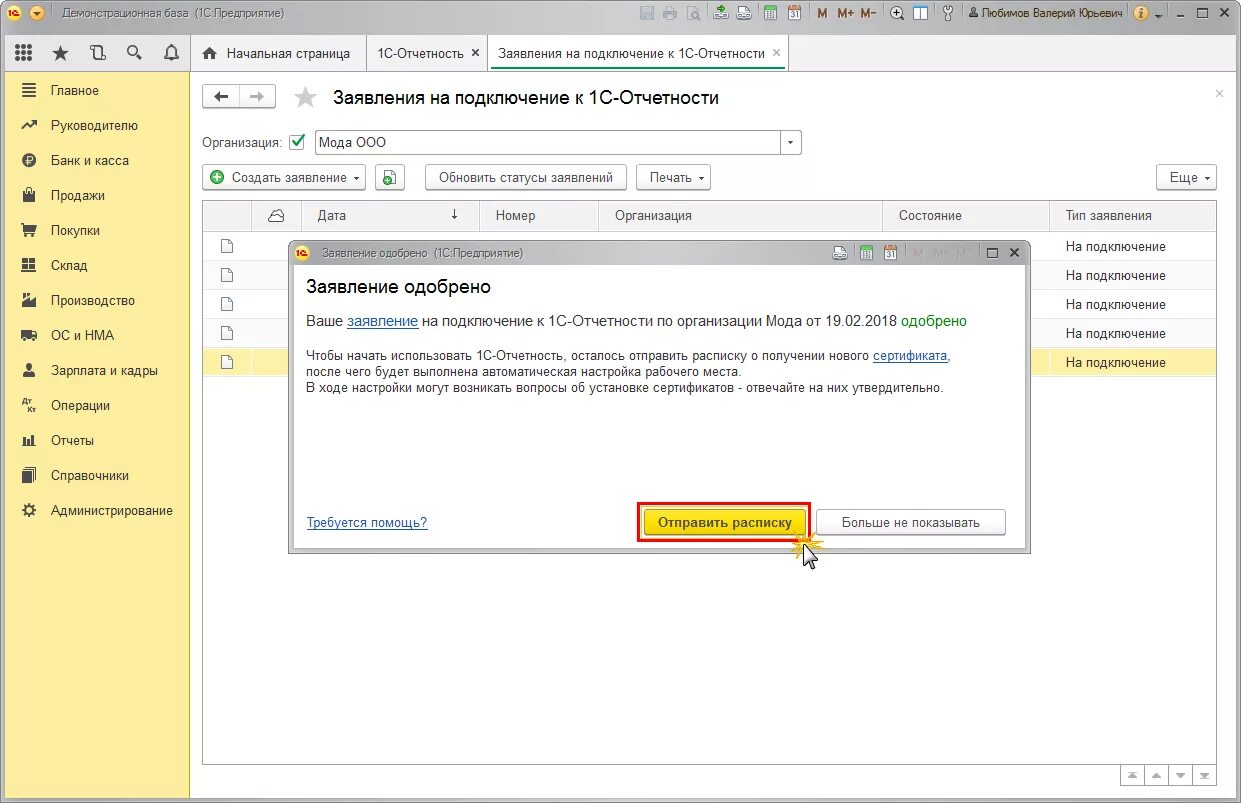Click the zoom magnifier icon in title bar
1241x803 pixels.
point(897,13)
